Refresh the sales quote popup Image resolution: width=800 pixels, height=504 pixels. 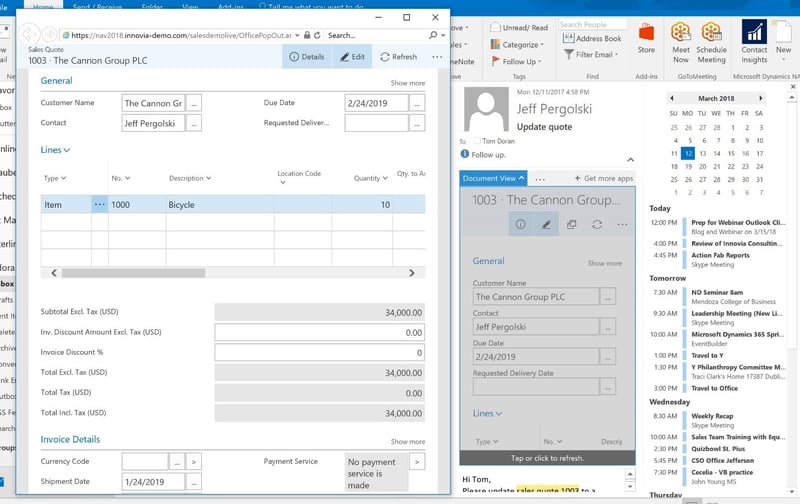click(x=398, y=57)
